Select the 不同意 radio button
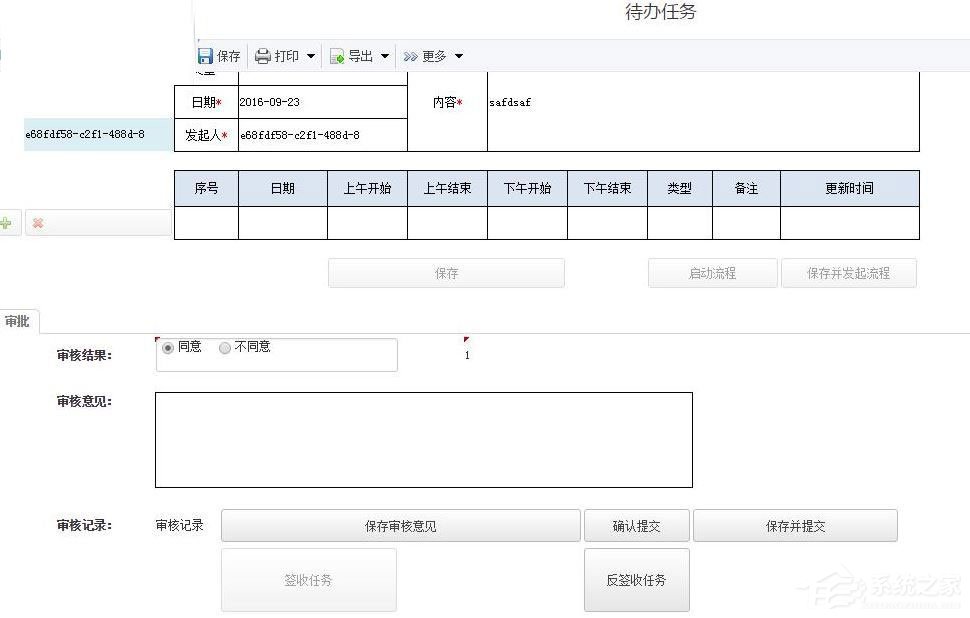Screen dimensions: 970x618 pyautogui.click(x=225, y=348)
